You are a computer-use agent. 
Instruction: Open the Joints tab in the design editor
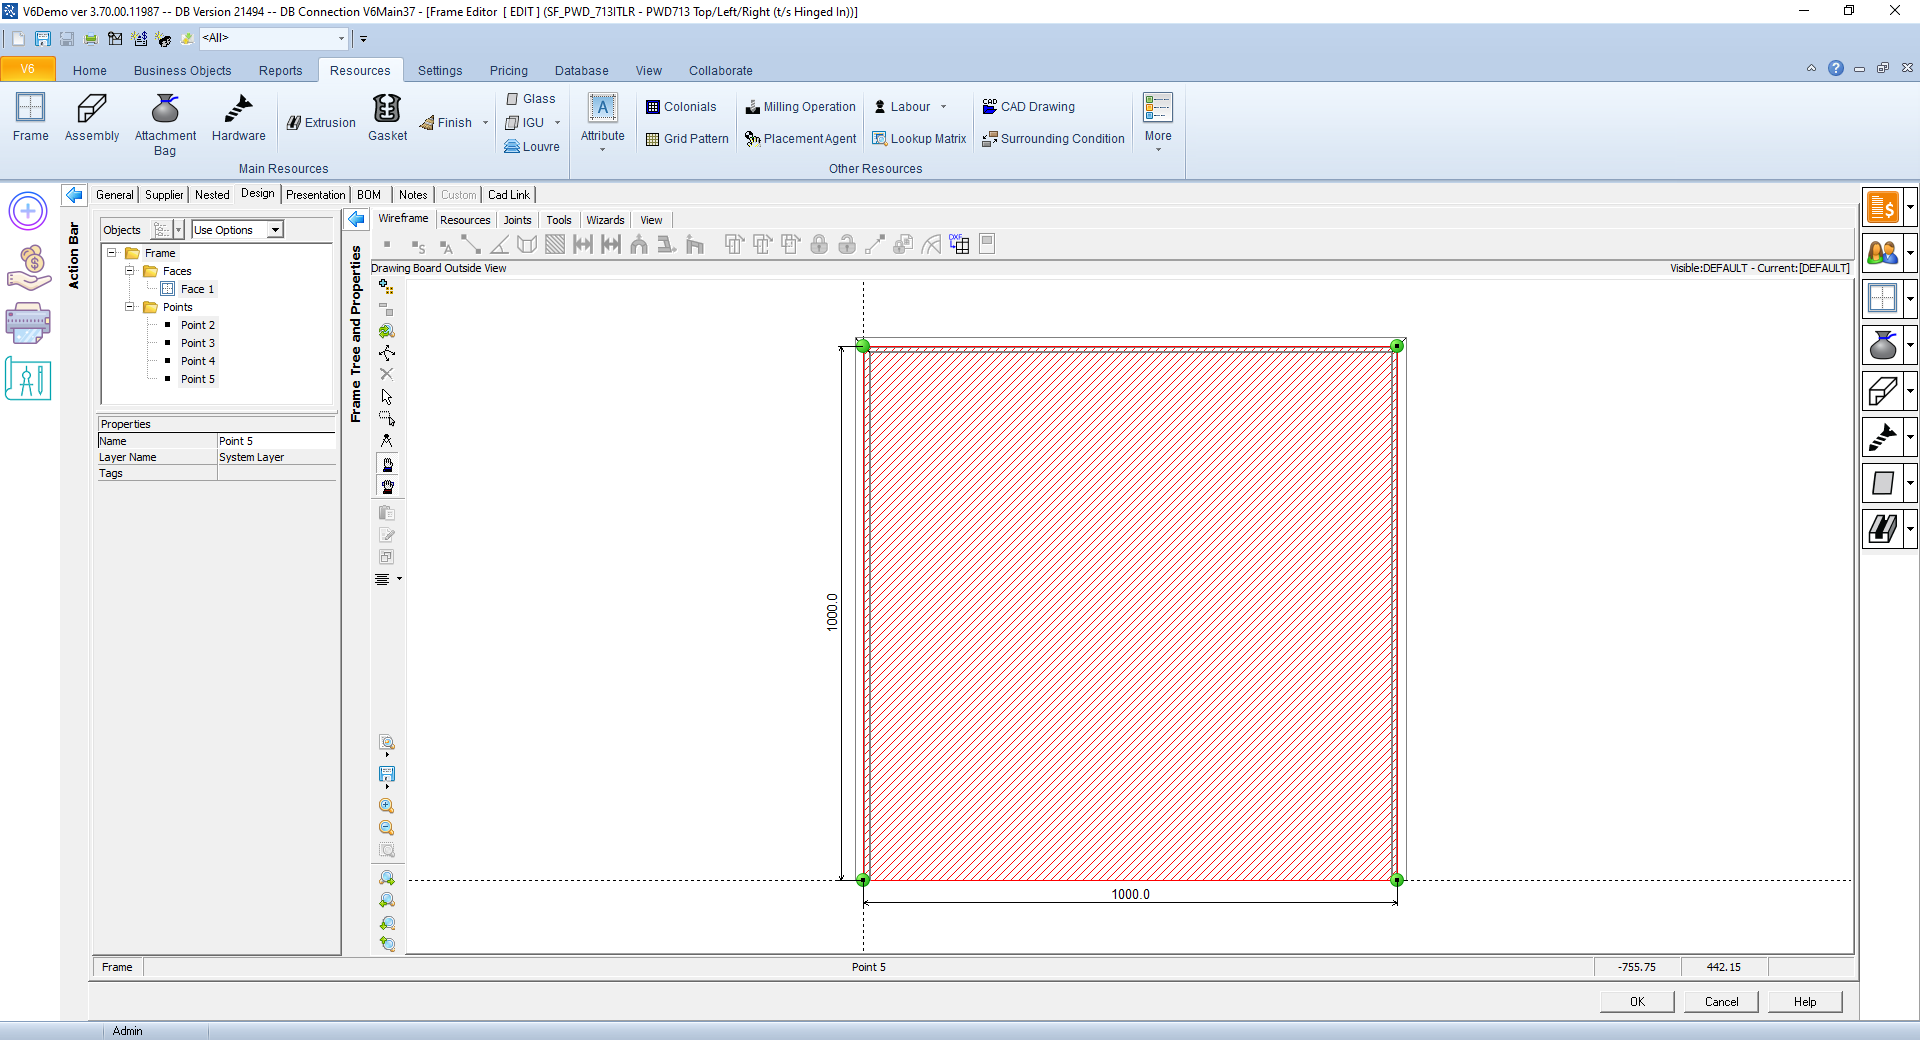point(517,219)
